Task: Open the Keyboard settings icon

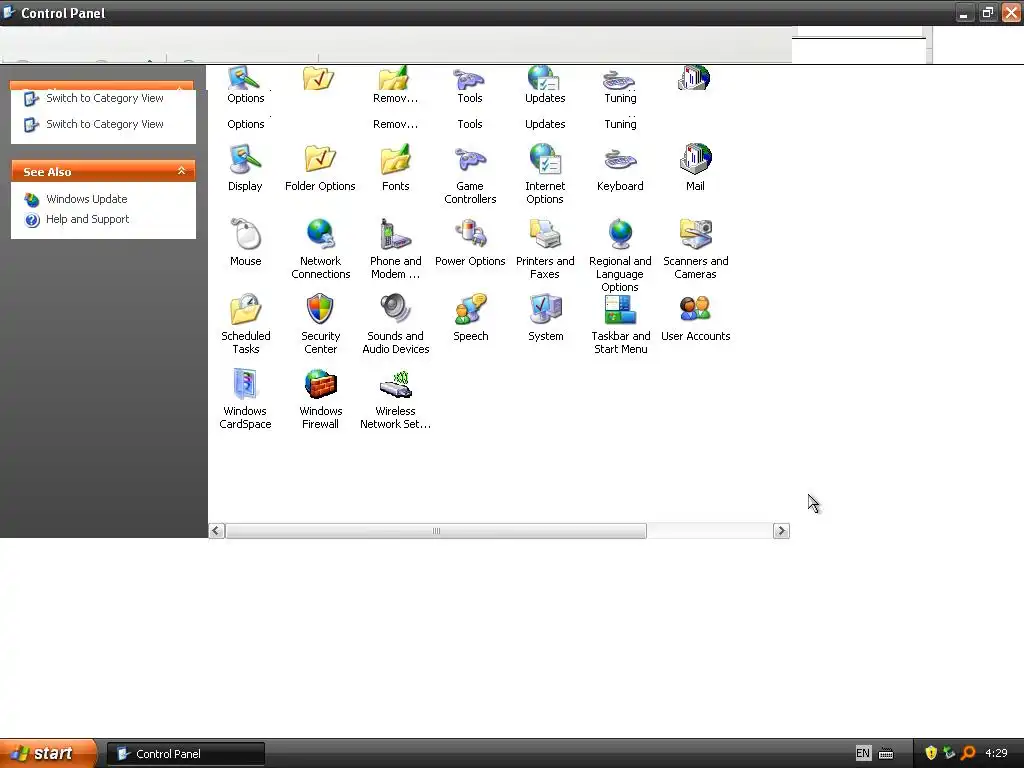Action: click(x=620, y=168)
